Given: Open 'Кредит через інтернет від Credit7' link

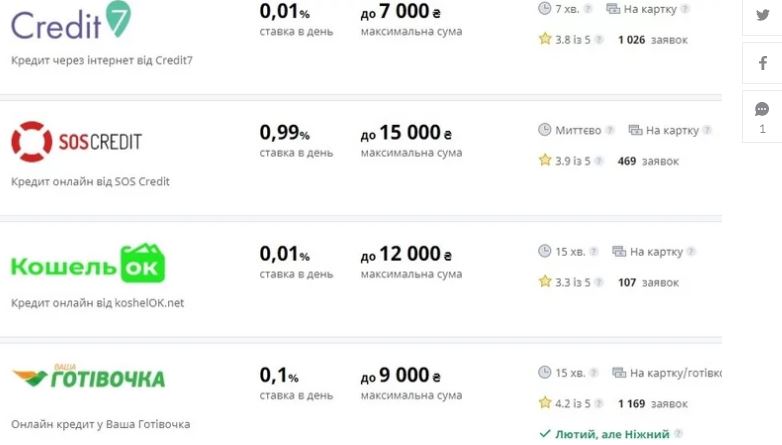Looking at the screenshot, I should (102, 60).
